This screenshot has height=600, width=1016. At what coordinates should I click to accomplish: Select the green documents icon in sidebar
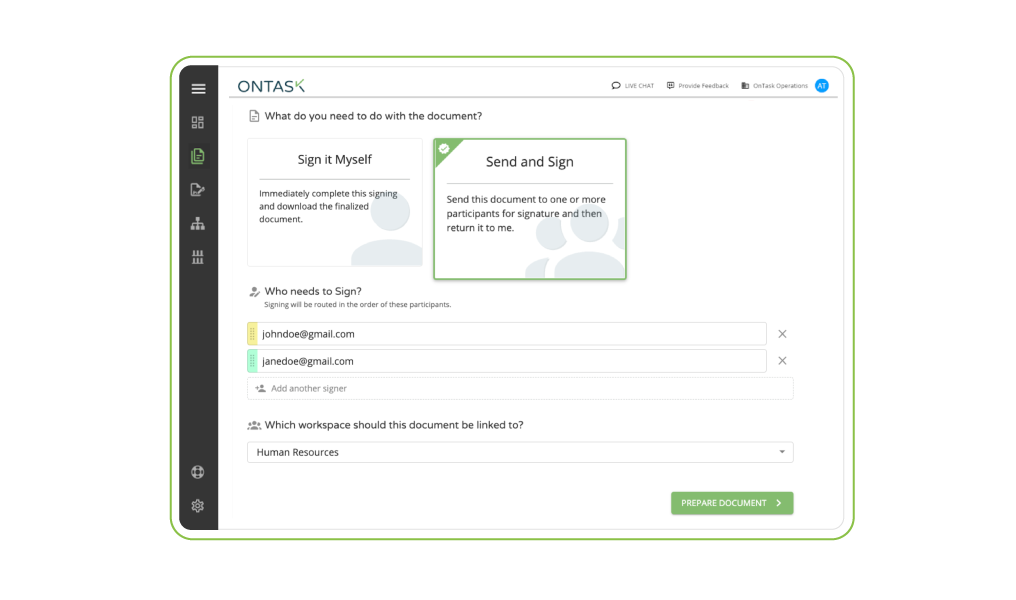click(x=198, y=156)
